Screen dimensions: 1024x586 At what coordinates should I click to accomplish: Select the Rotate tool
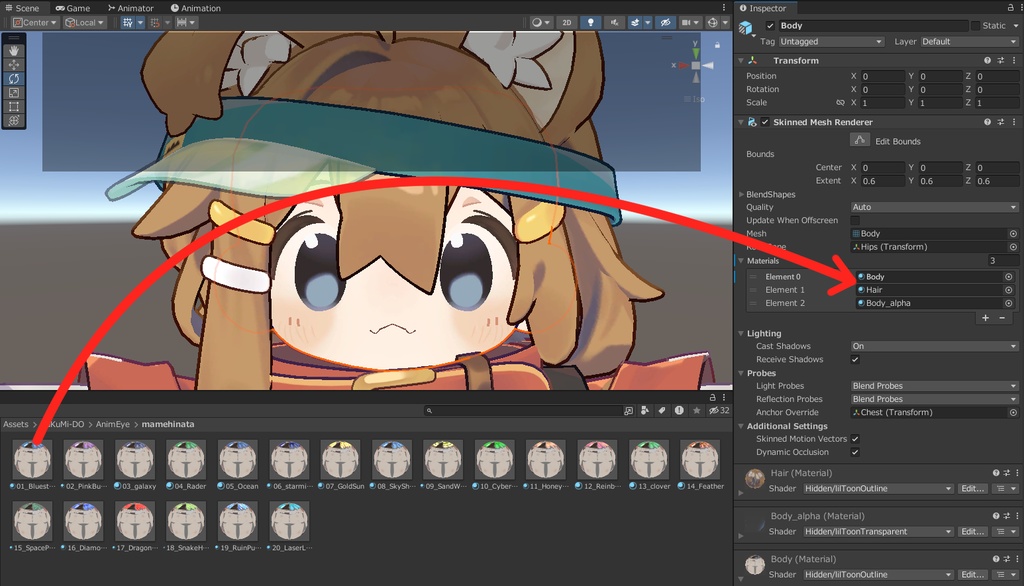[x=14, y=78]
